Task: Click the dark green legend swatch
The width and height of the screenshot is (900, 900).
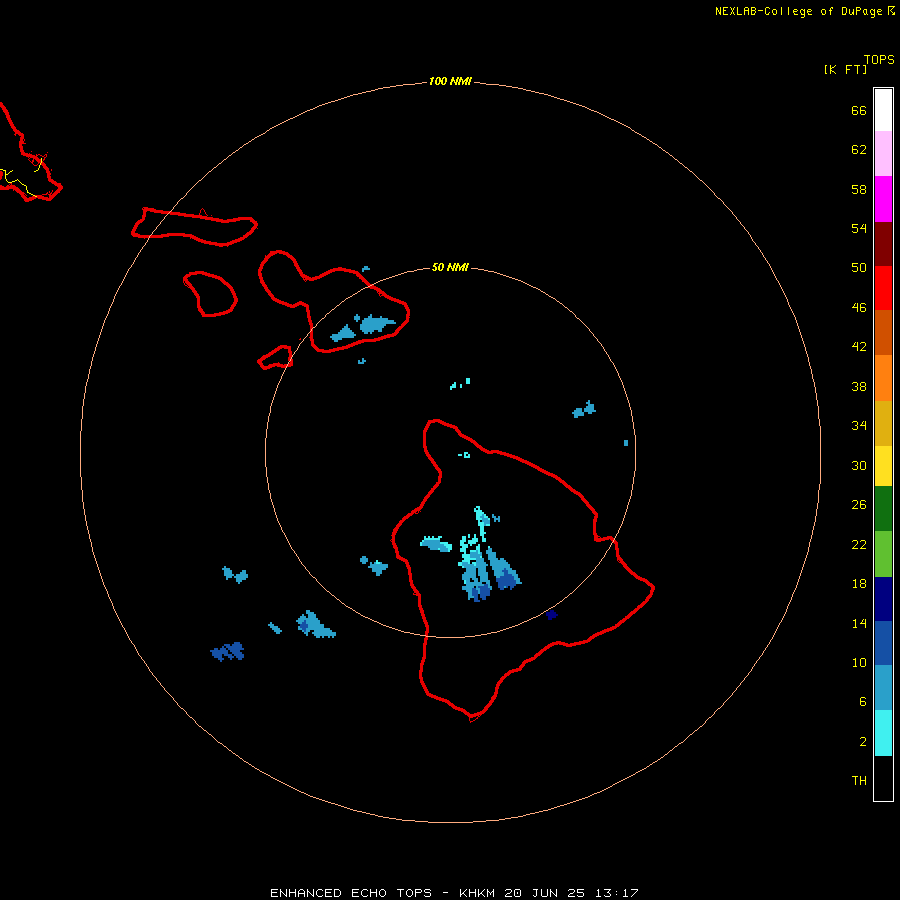Action: tap(883, 509)
